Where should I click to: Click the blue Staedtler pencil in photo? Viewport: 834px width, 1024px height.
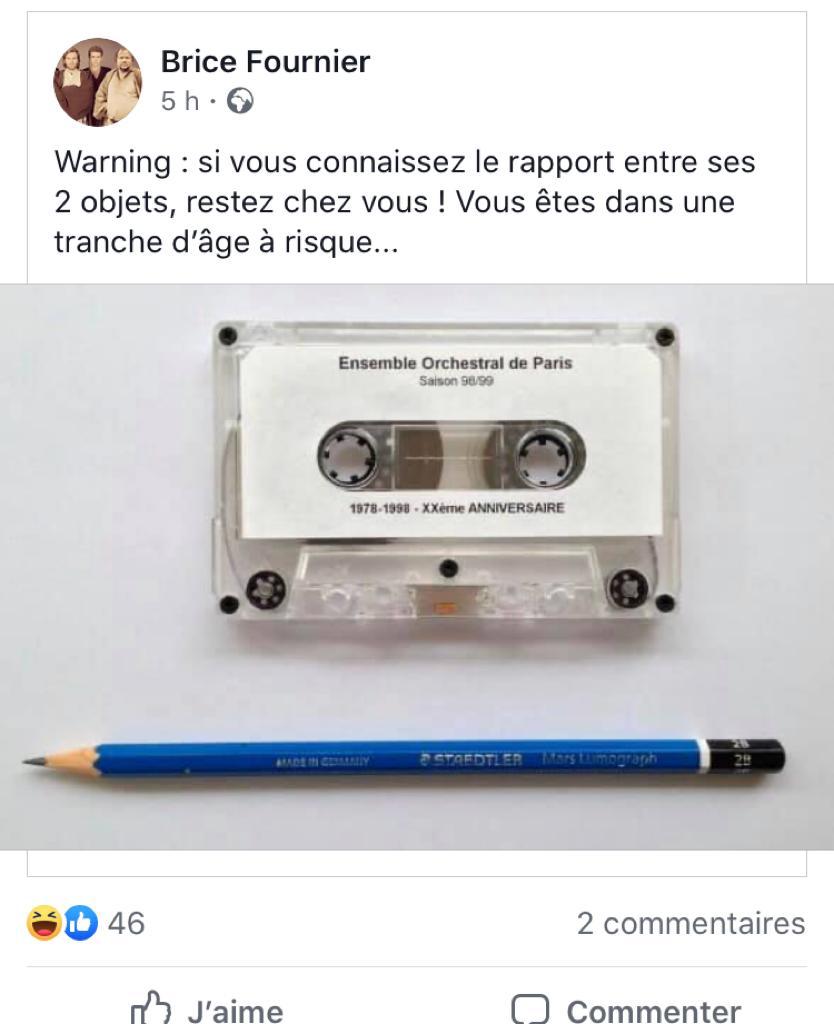click(404, 758)
